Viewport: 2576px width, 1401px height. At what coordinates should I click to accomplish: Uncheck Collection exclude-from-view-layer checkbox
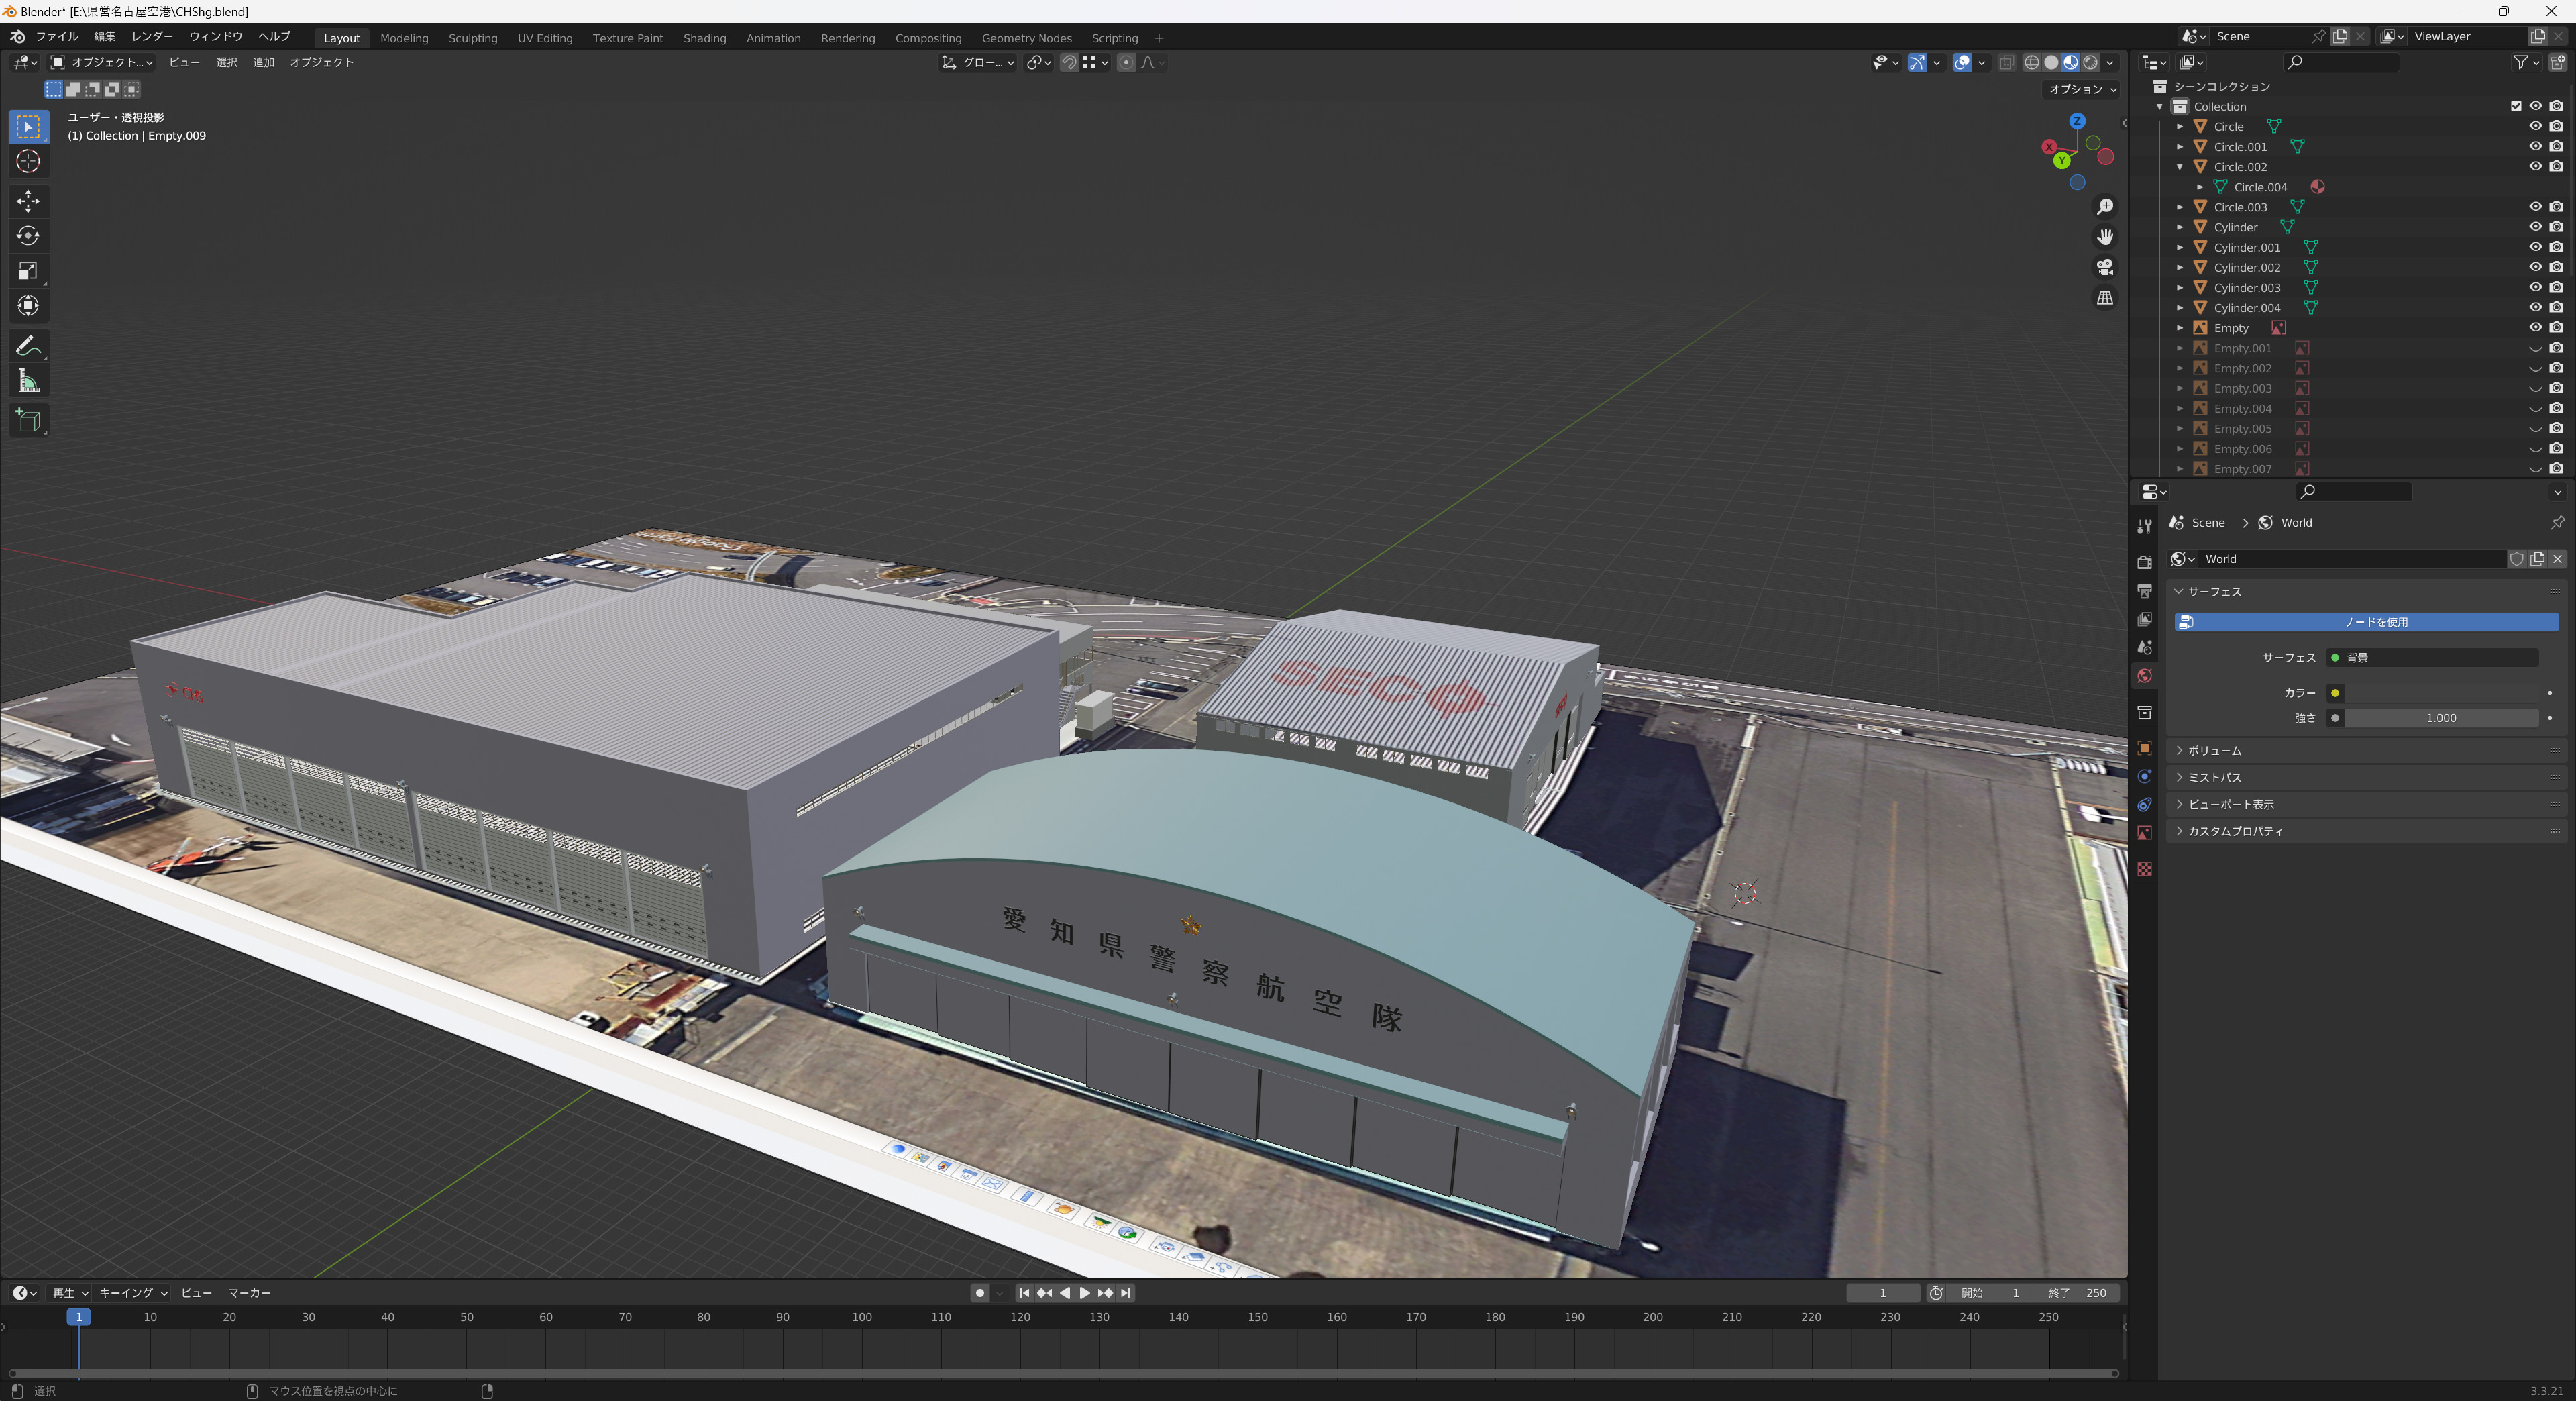tap(2516, 107)
